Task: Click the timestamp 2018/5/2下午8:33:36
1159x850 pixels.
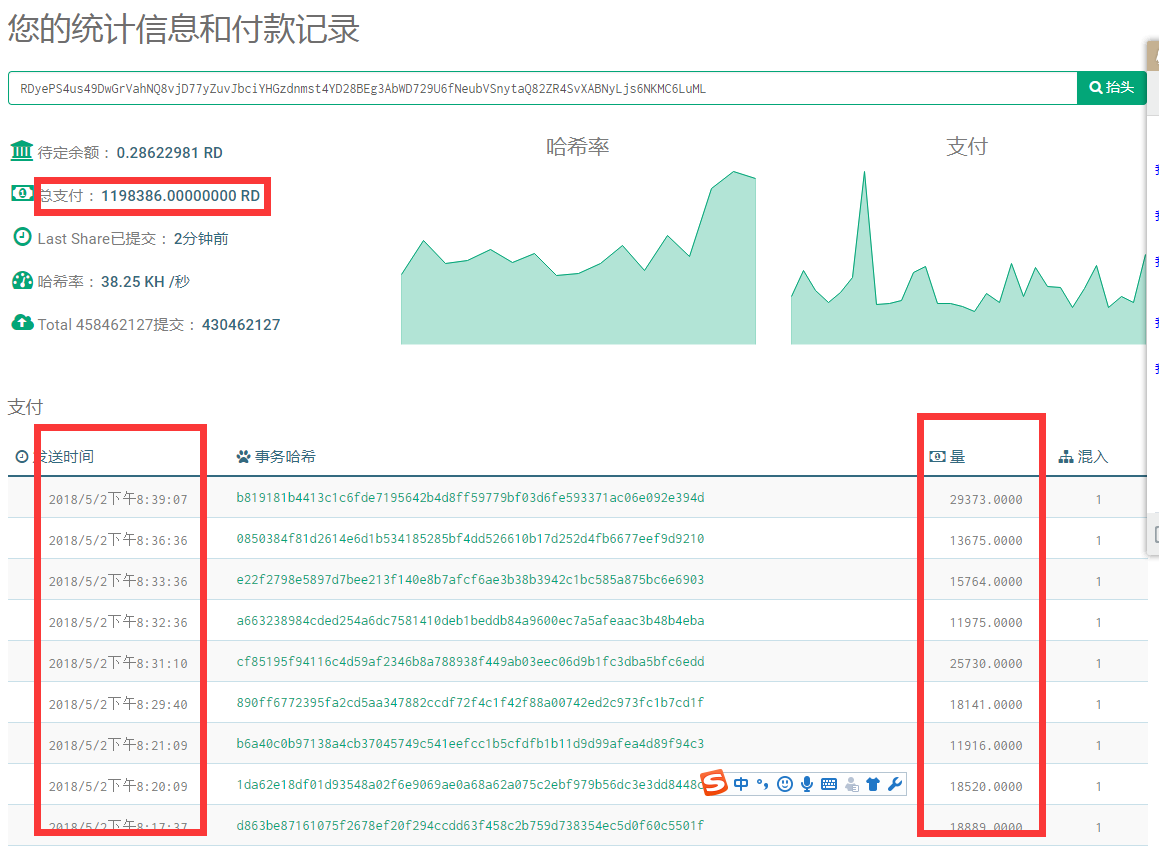Action: (x=118, y=581)
